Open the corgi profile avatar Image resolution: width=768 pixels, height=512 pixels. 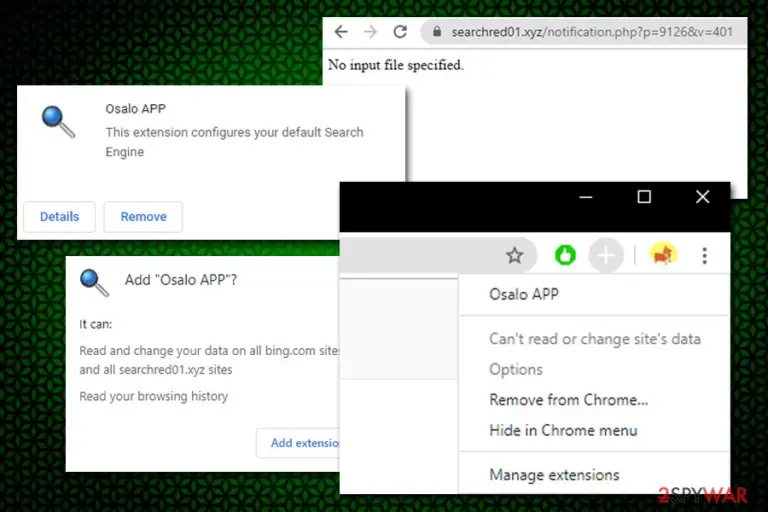663,255
